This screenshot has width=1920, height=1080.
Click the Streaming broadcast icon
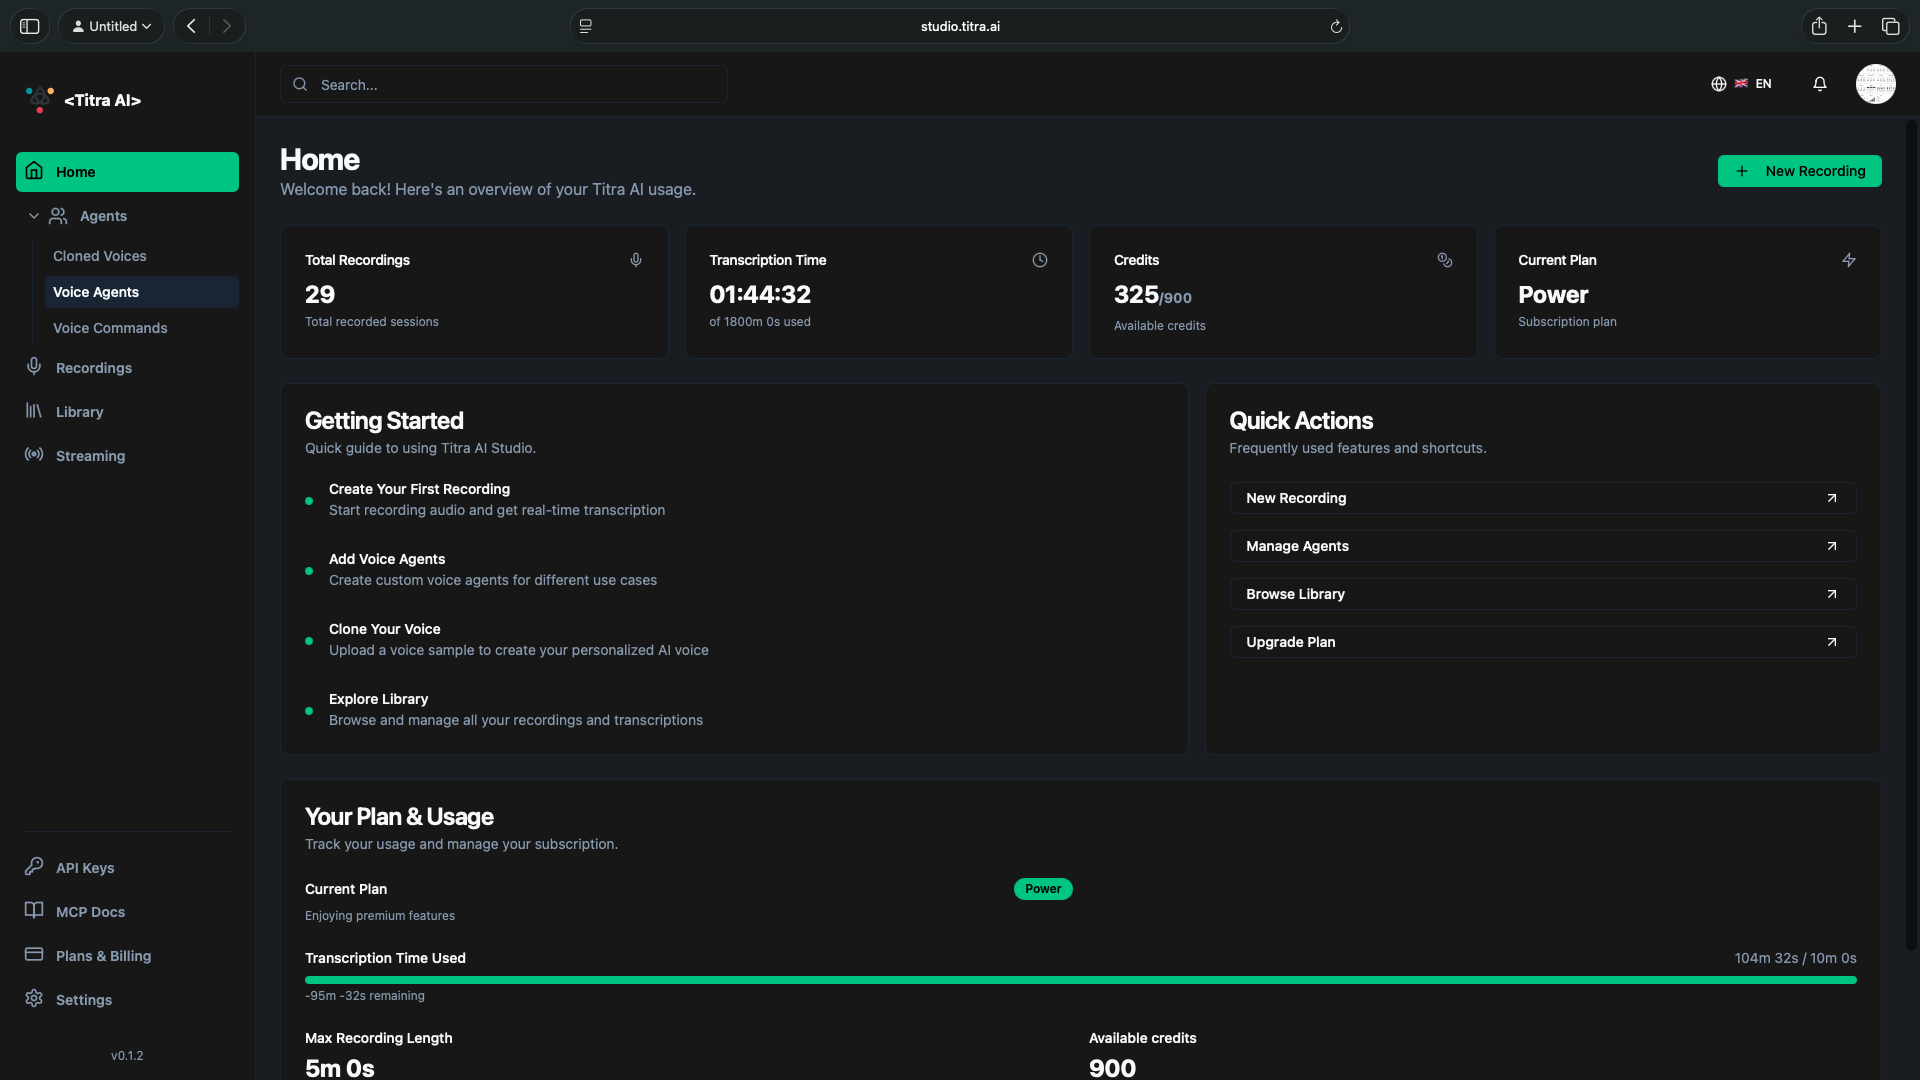click(x=34, y=455)
